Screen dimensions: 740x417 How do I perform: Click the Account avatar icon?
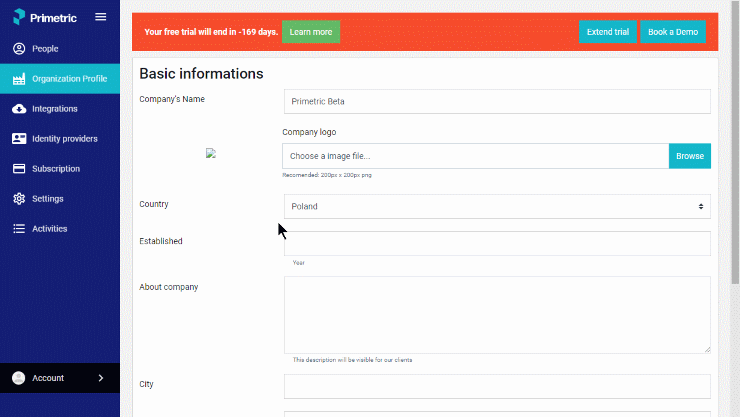click(18, 378)
